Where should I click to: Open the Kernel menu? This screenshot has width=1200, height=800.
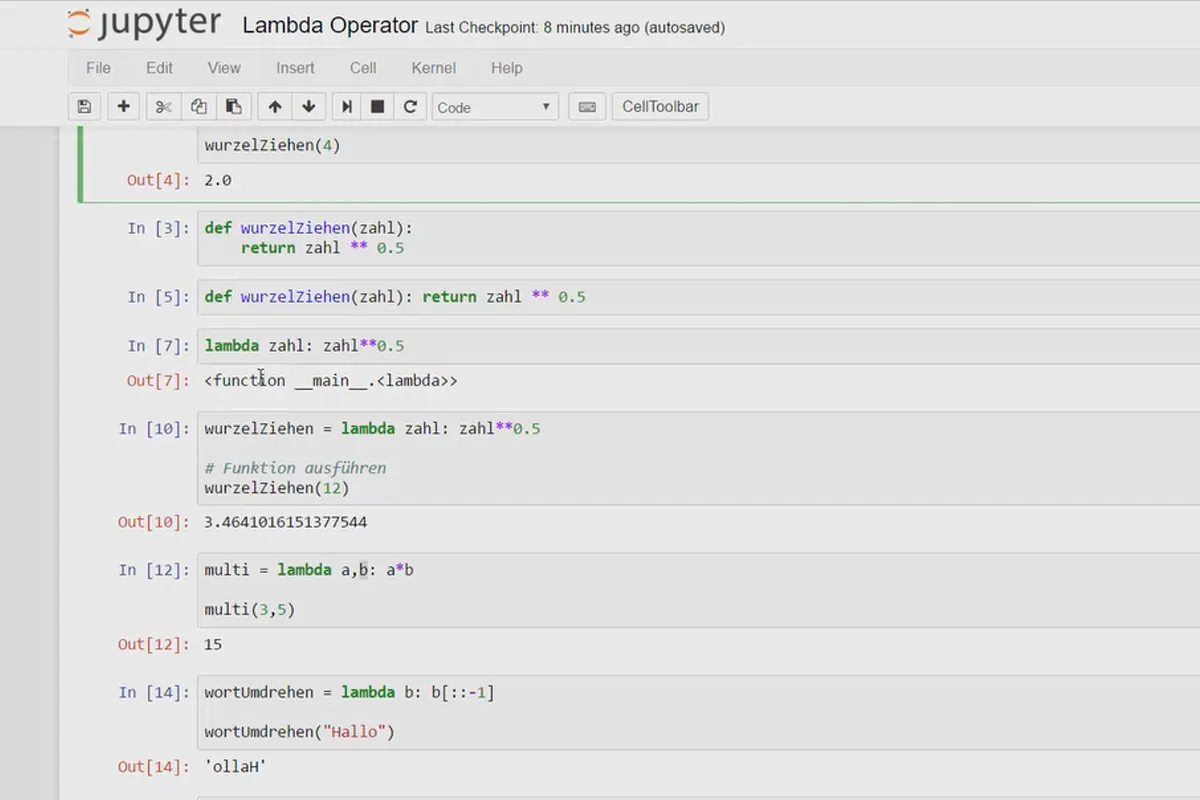pos(433,68)
